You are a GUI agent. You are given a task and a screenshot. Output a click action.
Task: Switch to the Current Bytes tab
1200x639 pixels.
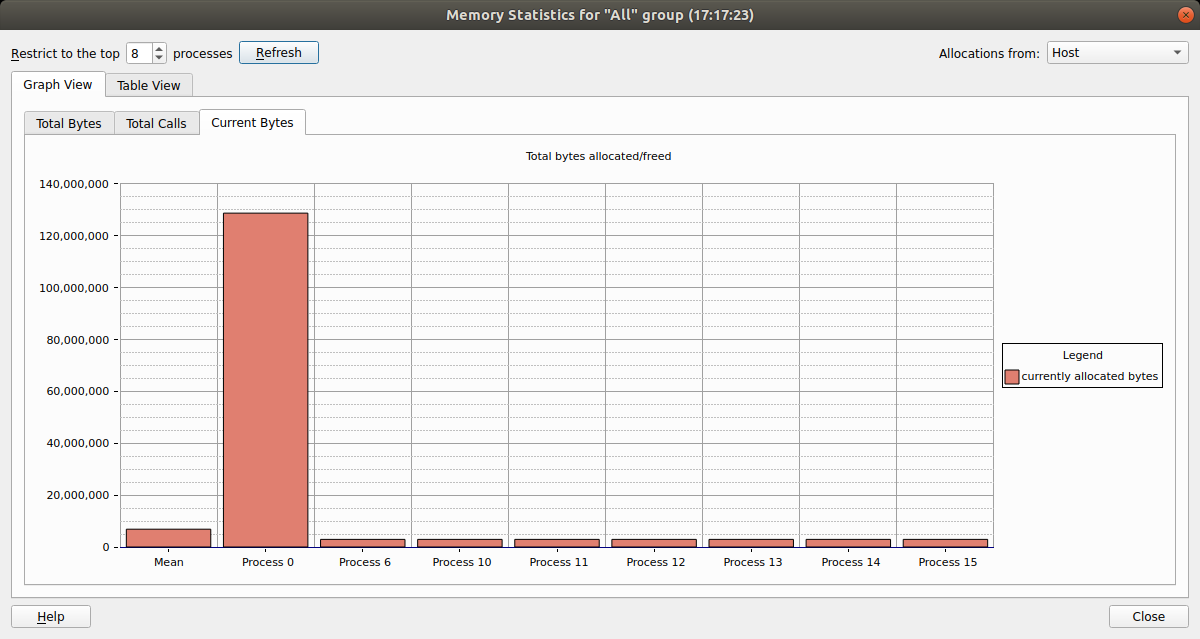point(252,123)
